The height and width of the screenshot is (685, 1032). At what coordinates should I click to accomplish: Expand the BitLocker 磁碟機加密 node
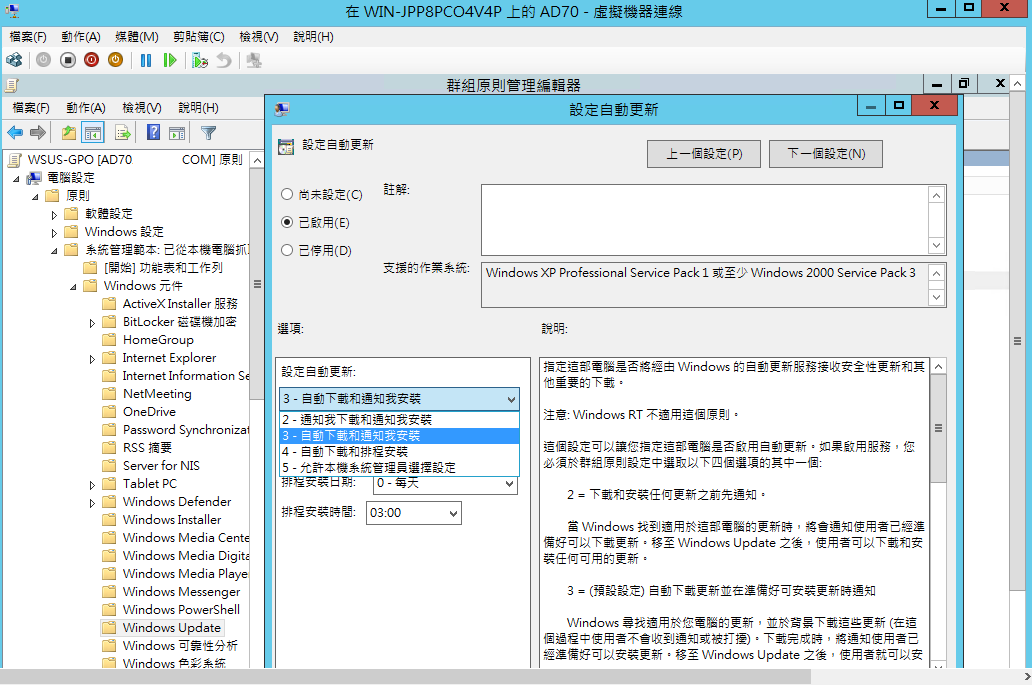[x=92, y=322]
